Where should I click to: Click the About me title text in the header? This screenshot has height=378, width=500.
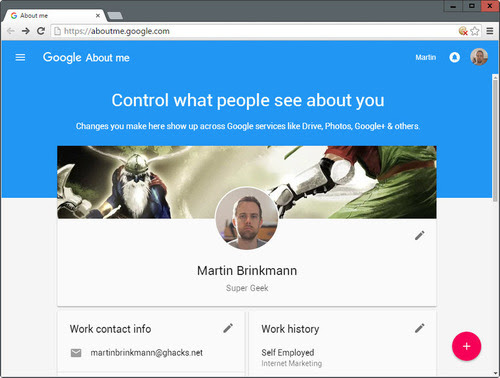[108, 58]
